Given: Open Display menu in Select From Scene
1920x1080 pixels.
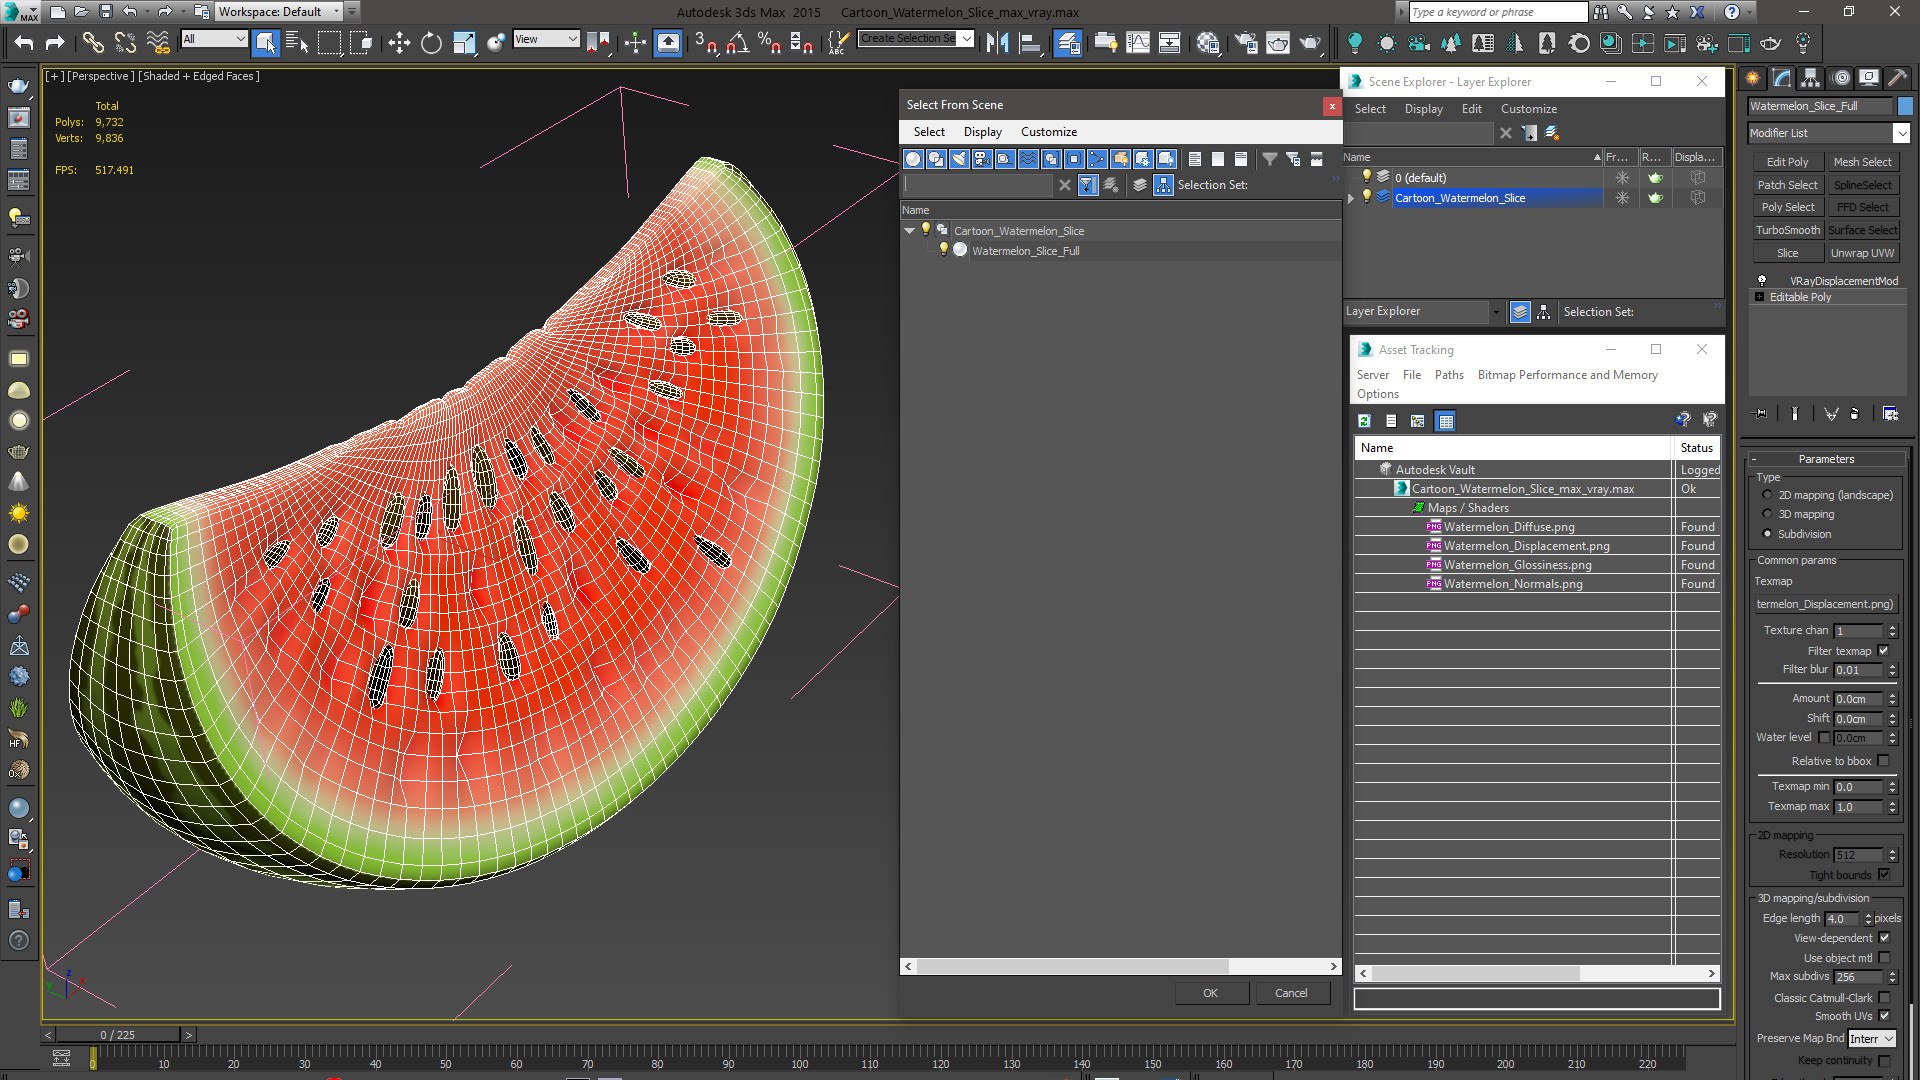Looking at the screenshot, I should pos(982,132).
